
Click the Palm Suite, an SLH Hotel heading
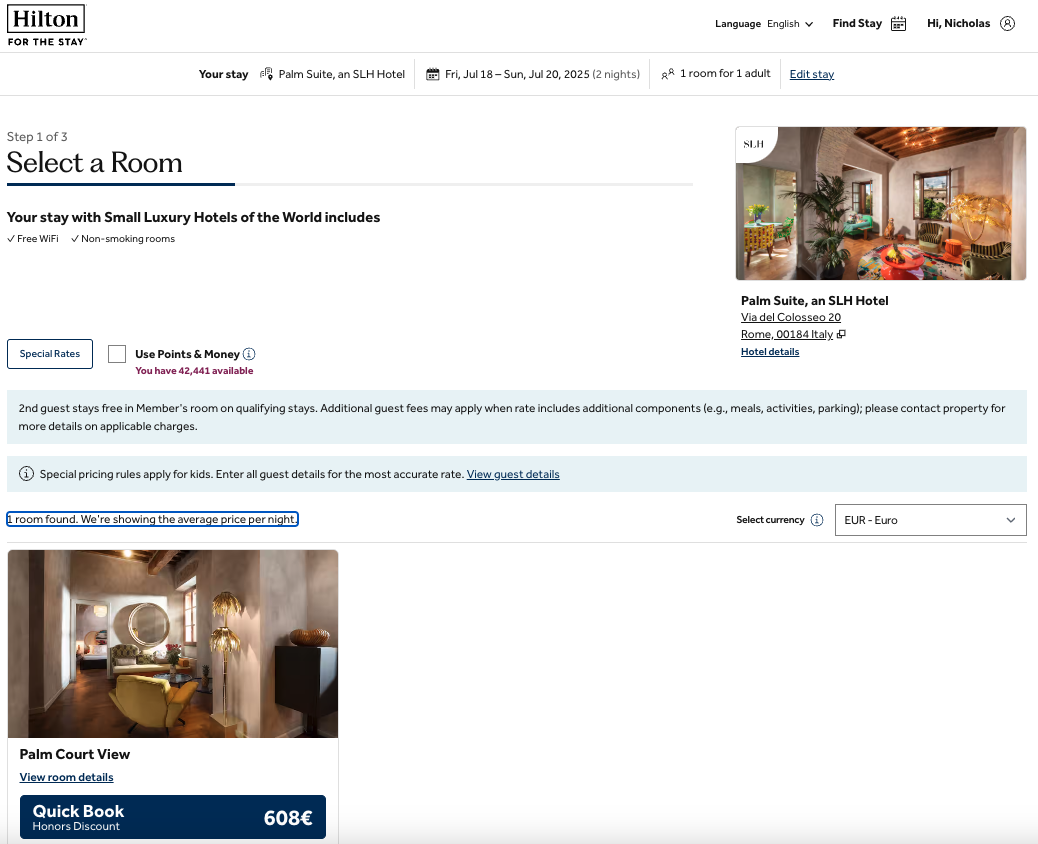coord(814,301)
